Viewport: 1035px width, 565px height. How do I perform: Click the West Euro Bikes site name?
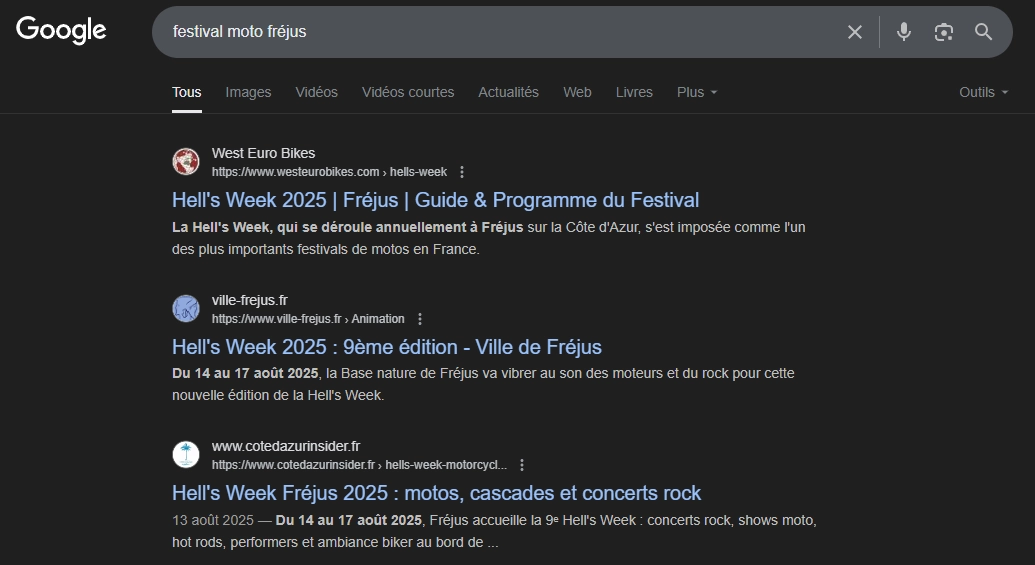tap(263, 153)
